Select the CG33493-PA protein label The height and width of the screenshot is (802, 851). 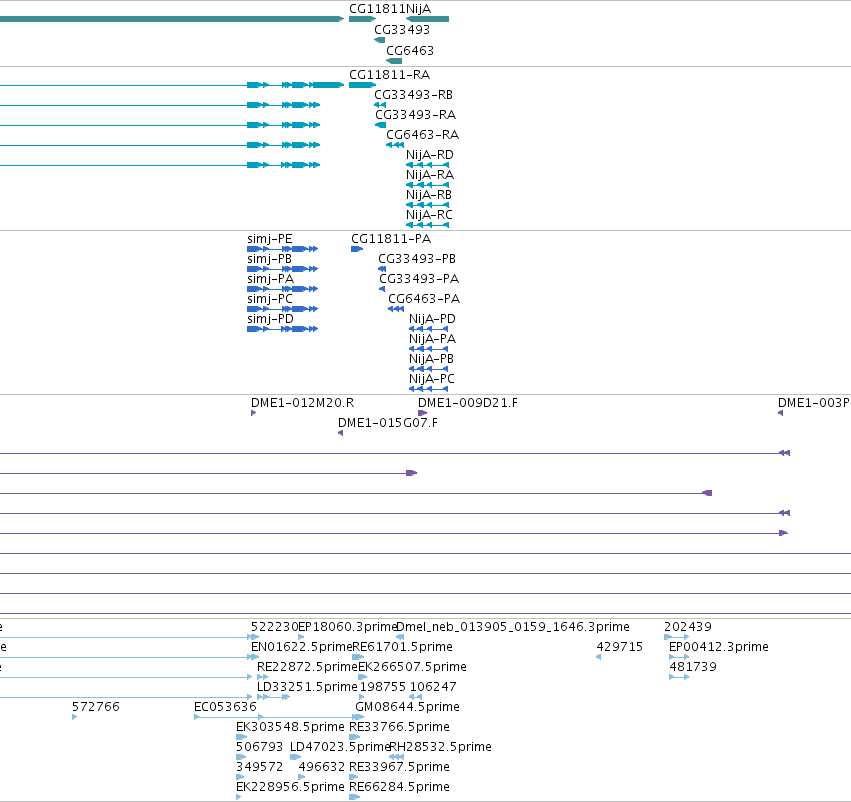pos(419,279)
